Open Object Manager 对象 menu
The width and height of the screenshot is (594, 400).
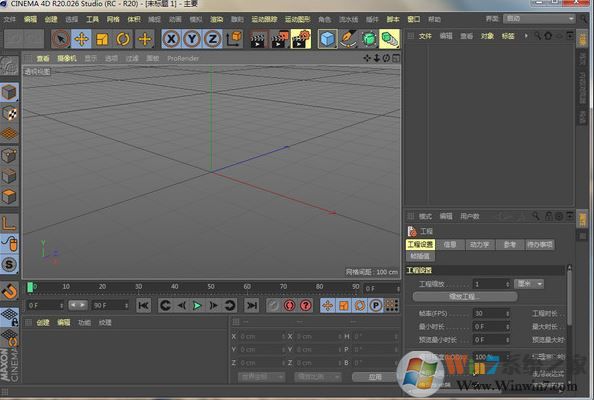(487, 36)
